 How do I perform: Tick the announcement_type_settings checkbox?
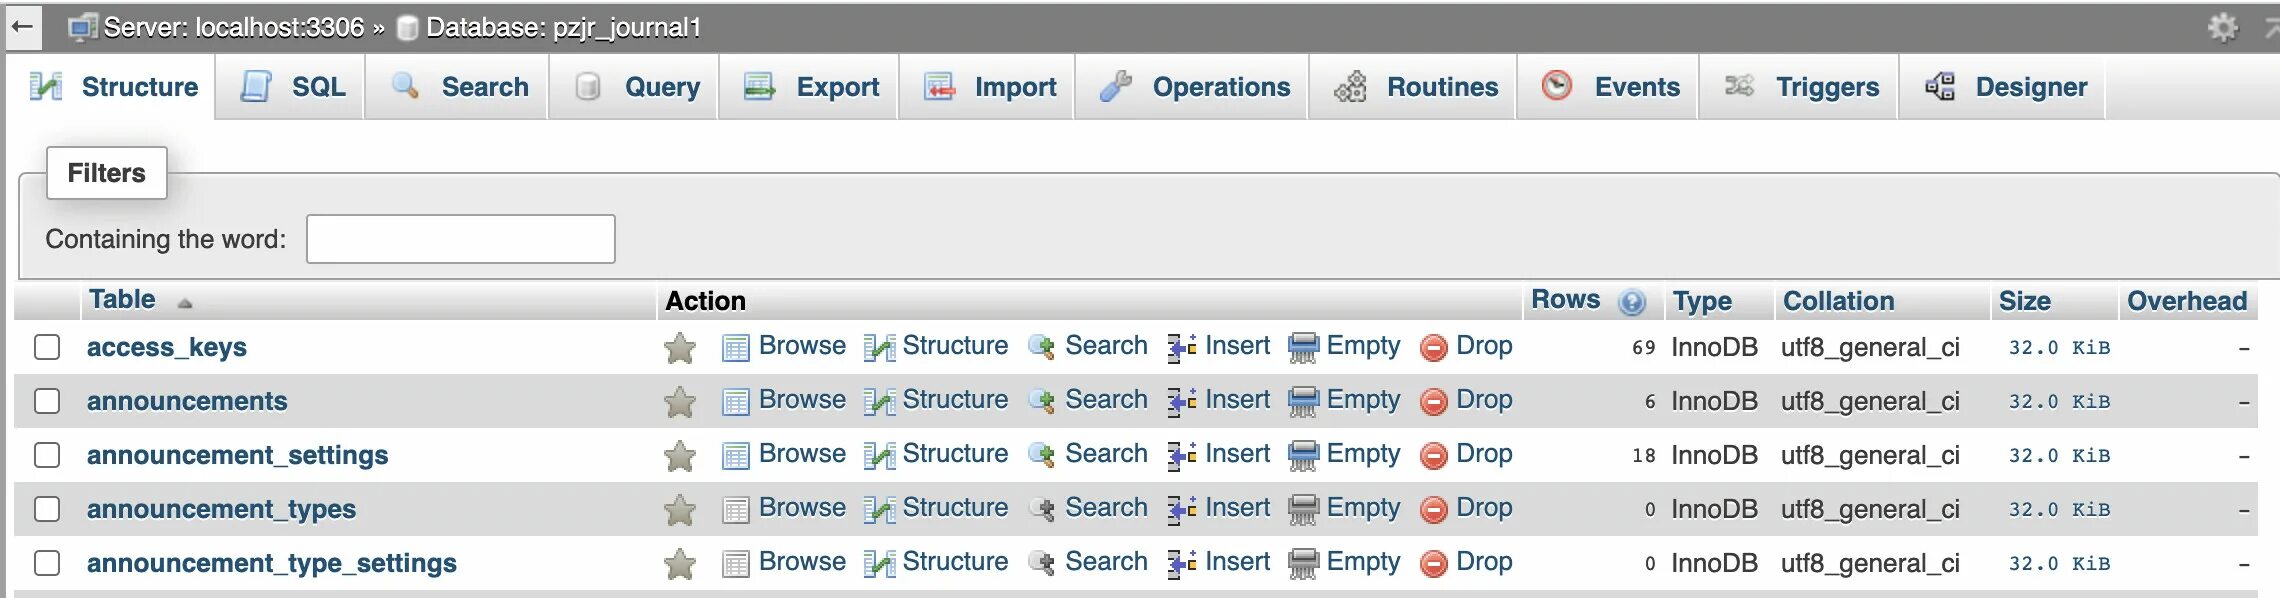click(47, 563)
